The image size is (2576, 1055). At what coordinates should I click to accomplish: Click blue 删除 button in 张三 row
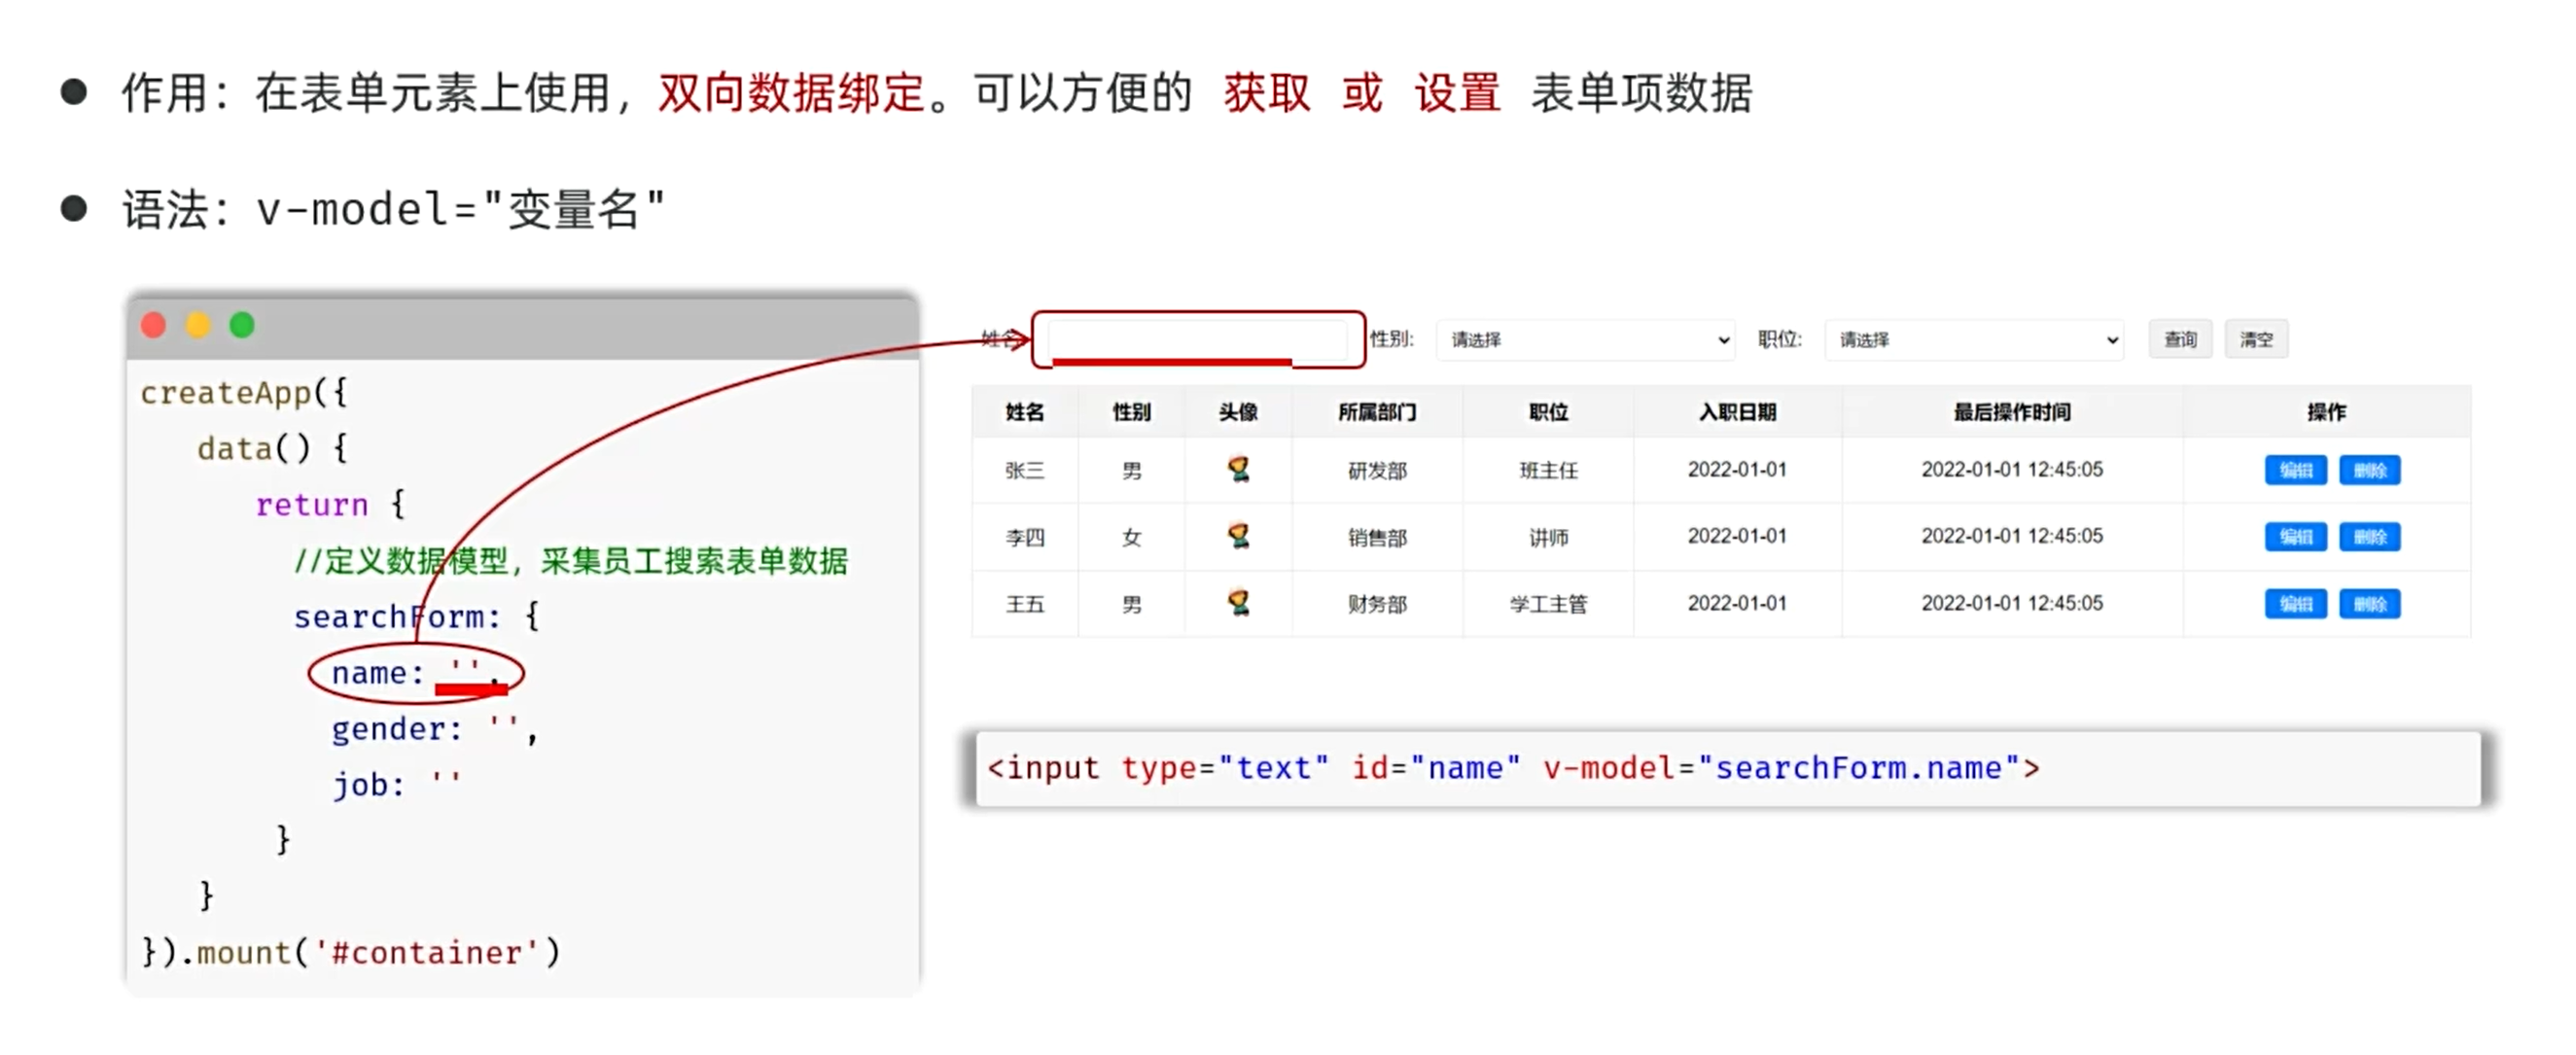(x=2369, y=470)
